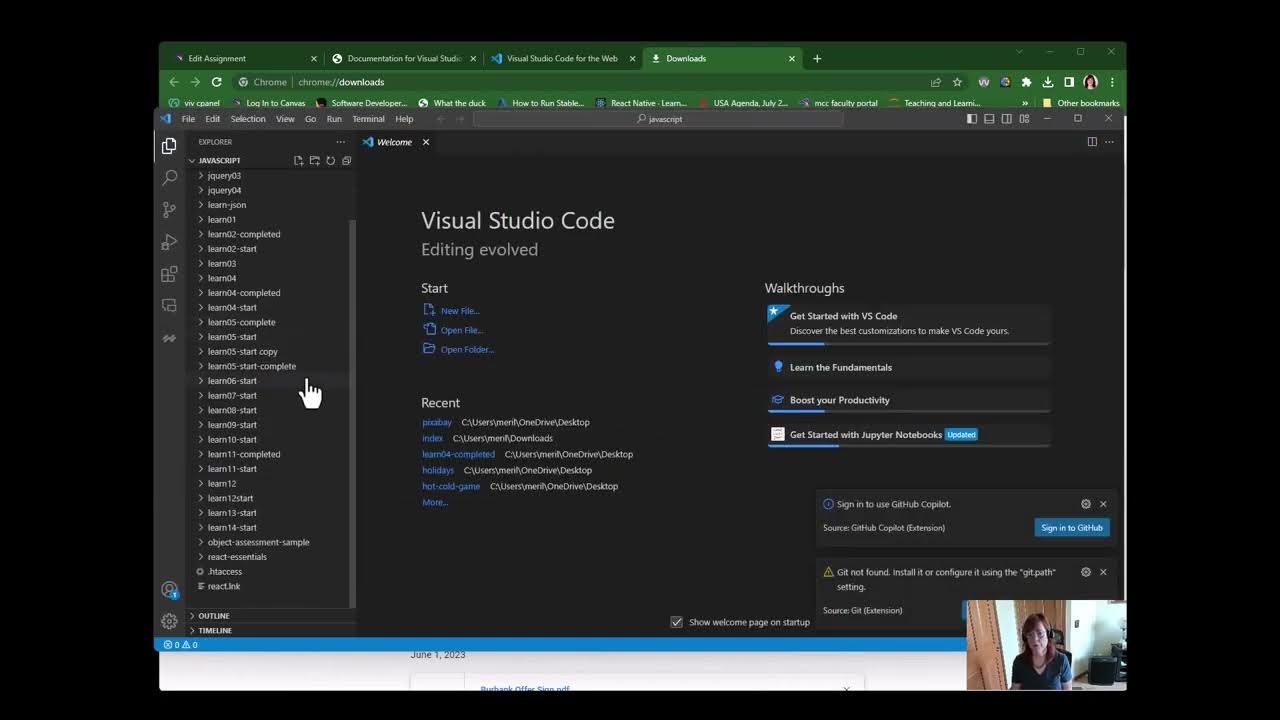Open the Explorer view in activity bar

(169, 147)
